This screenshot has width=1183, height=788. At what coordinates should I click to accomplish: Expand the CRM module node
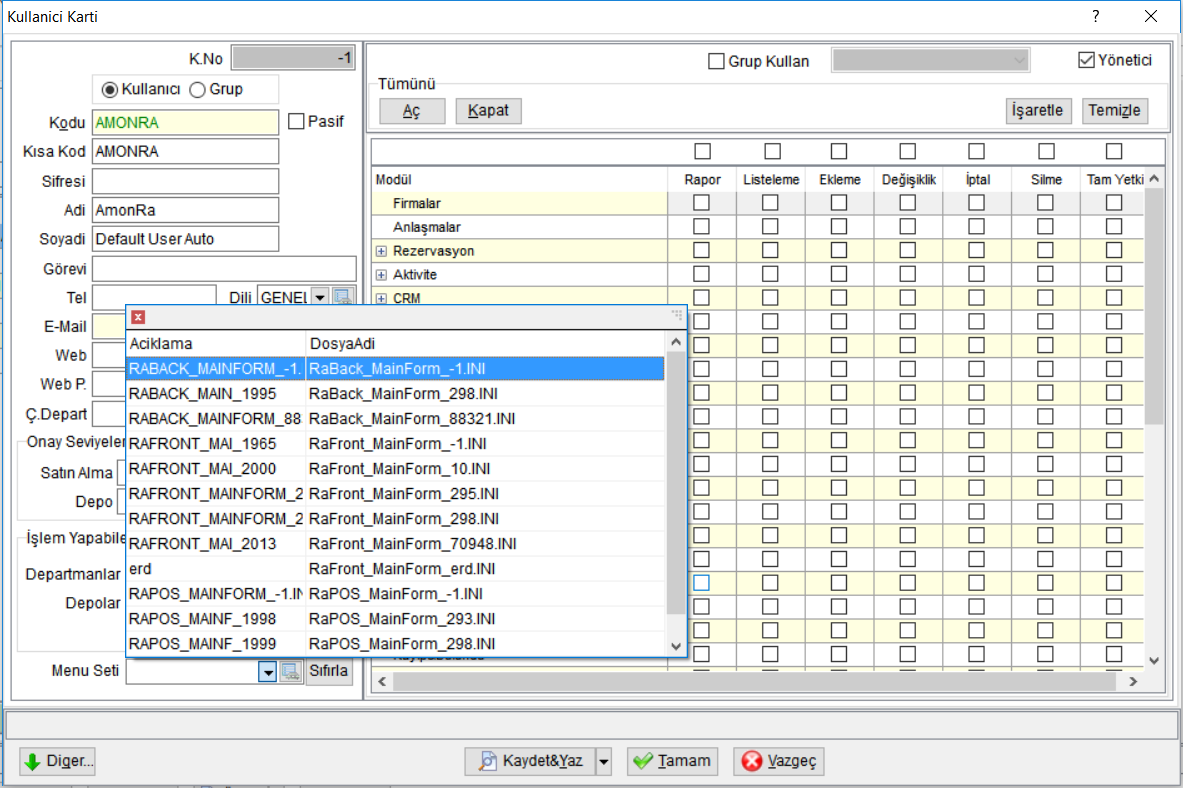pos(382,299)
